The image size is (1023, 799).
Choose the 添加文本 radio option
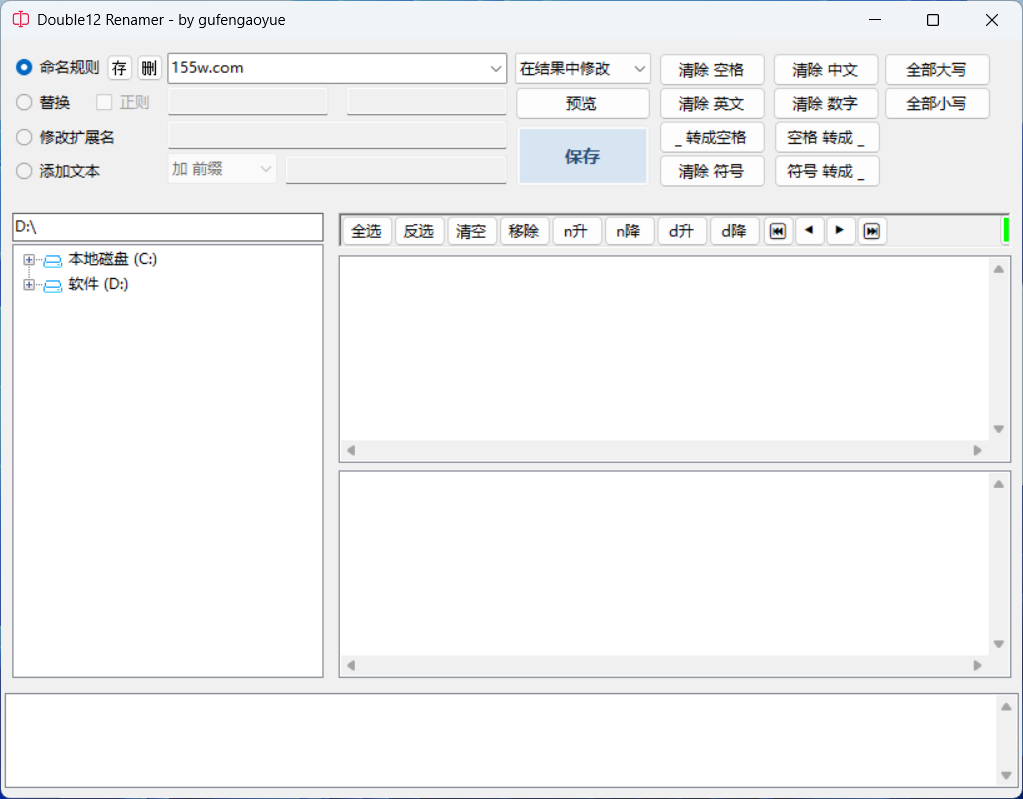pos(24,171)
